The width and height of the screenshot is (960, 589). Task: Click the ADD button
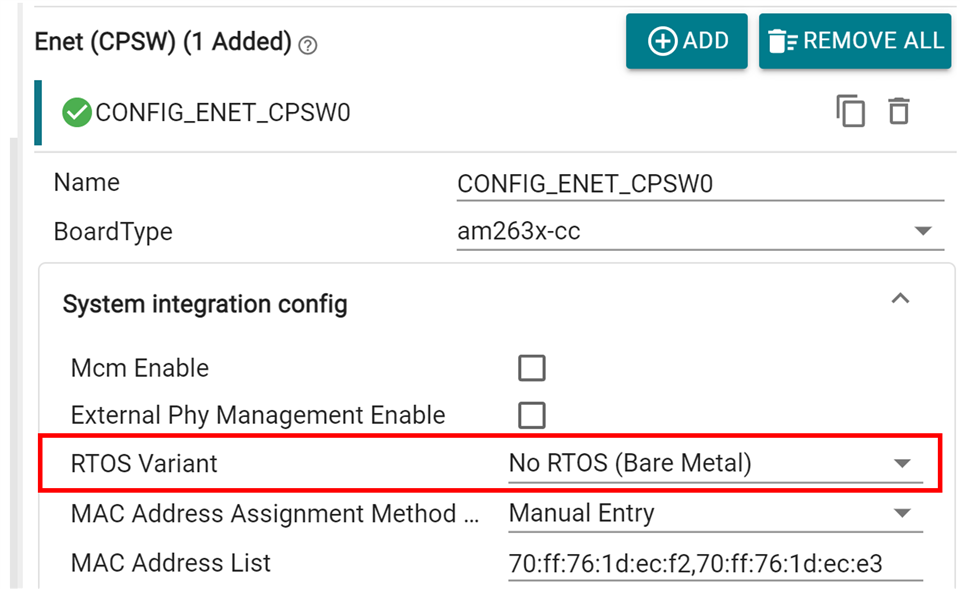click(686, 41)
